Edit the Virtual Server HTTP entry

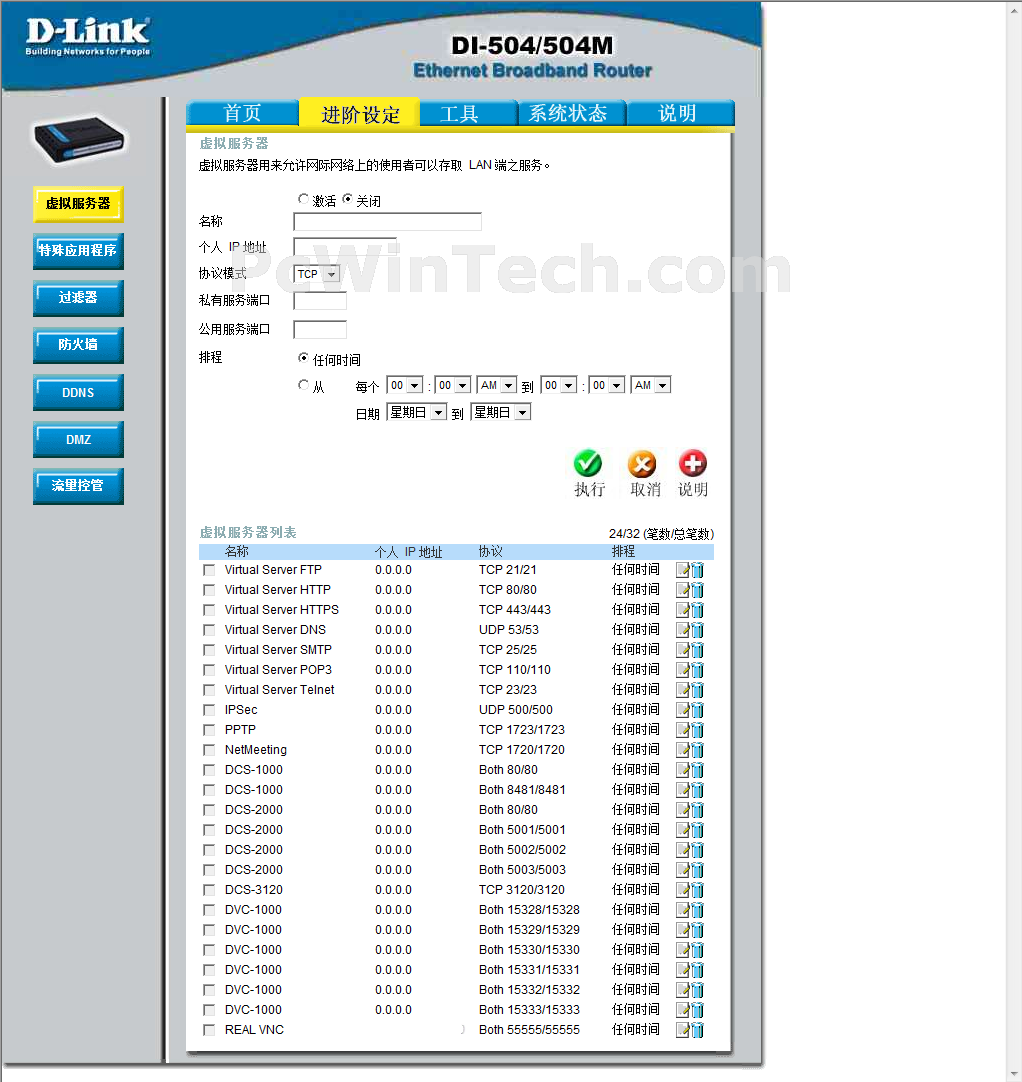[x=682, y=590]
